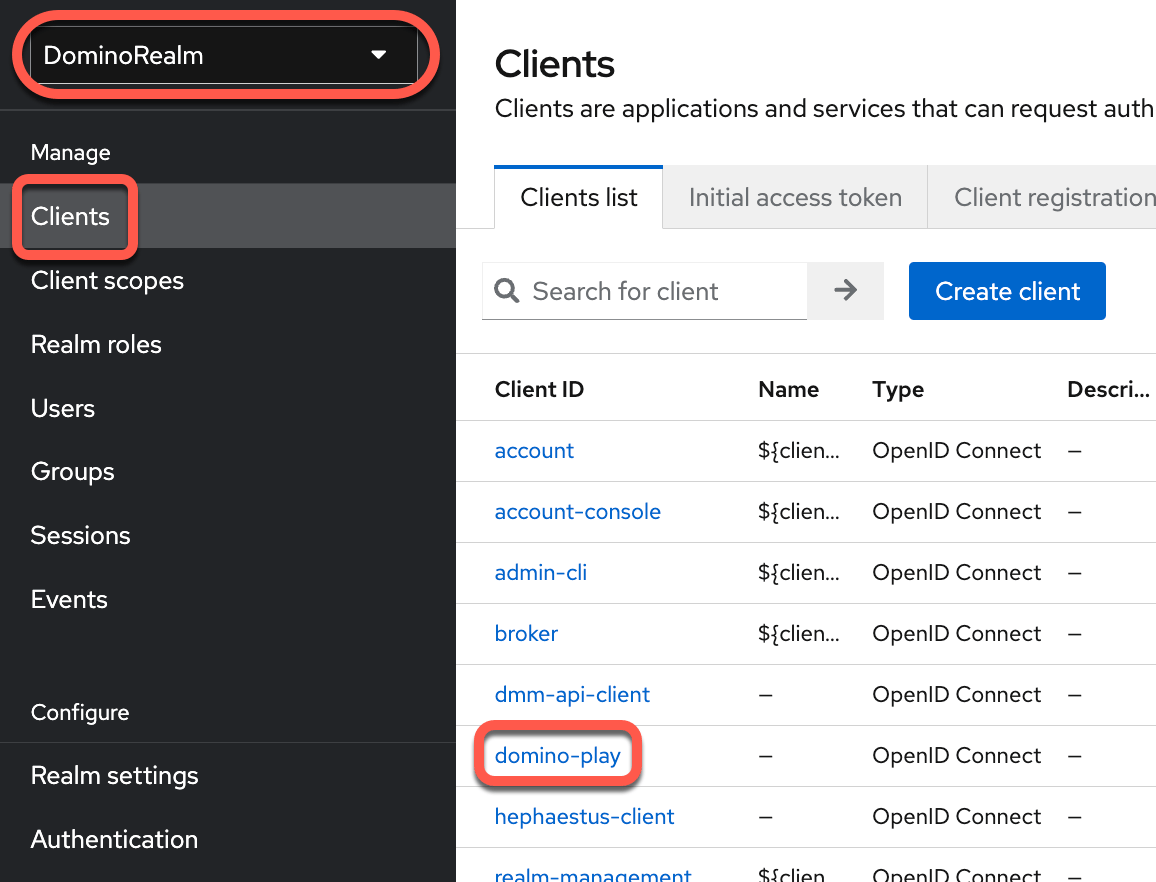1156x882 pixels.
Task: Open the dmm-api-client link
Action: (x=572, y=695)
